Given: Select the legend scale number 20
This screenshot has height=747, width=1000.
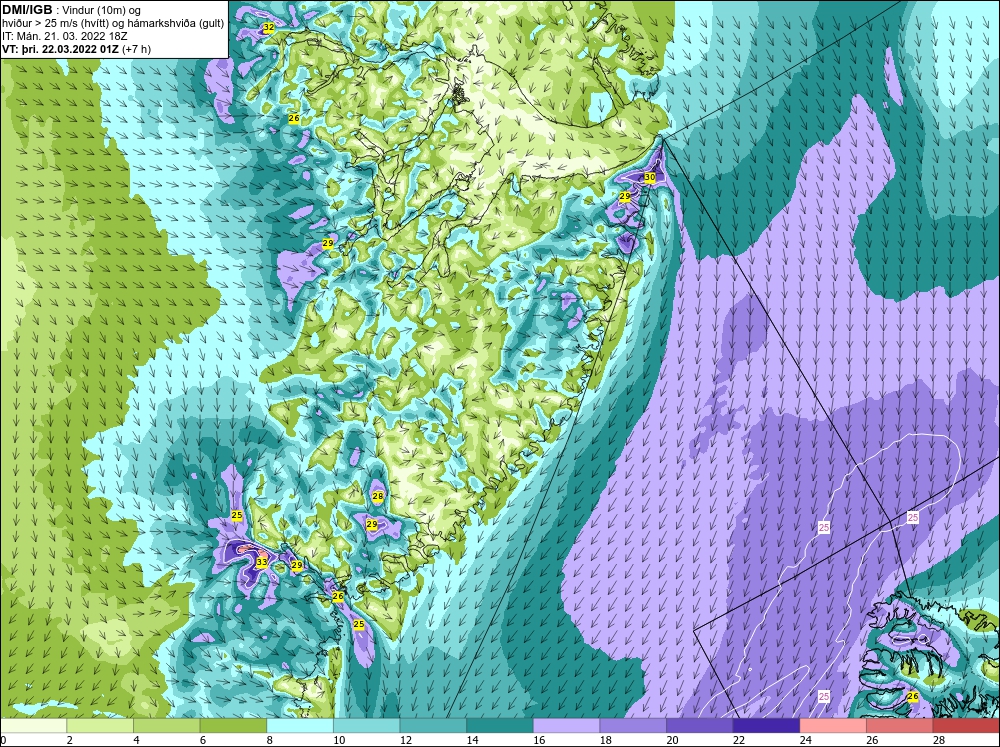Looking at the screenshot, I should pyautogui.click(x=672, y=740).
